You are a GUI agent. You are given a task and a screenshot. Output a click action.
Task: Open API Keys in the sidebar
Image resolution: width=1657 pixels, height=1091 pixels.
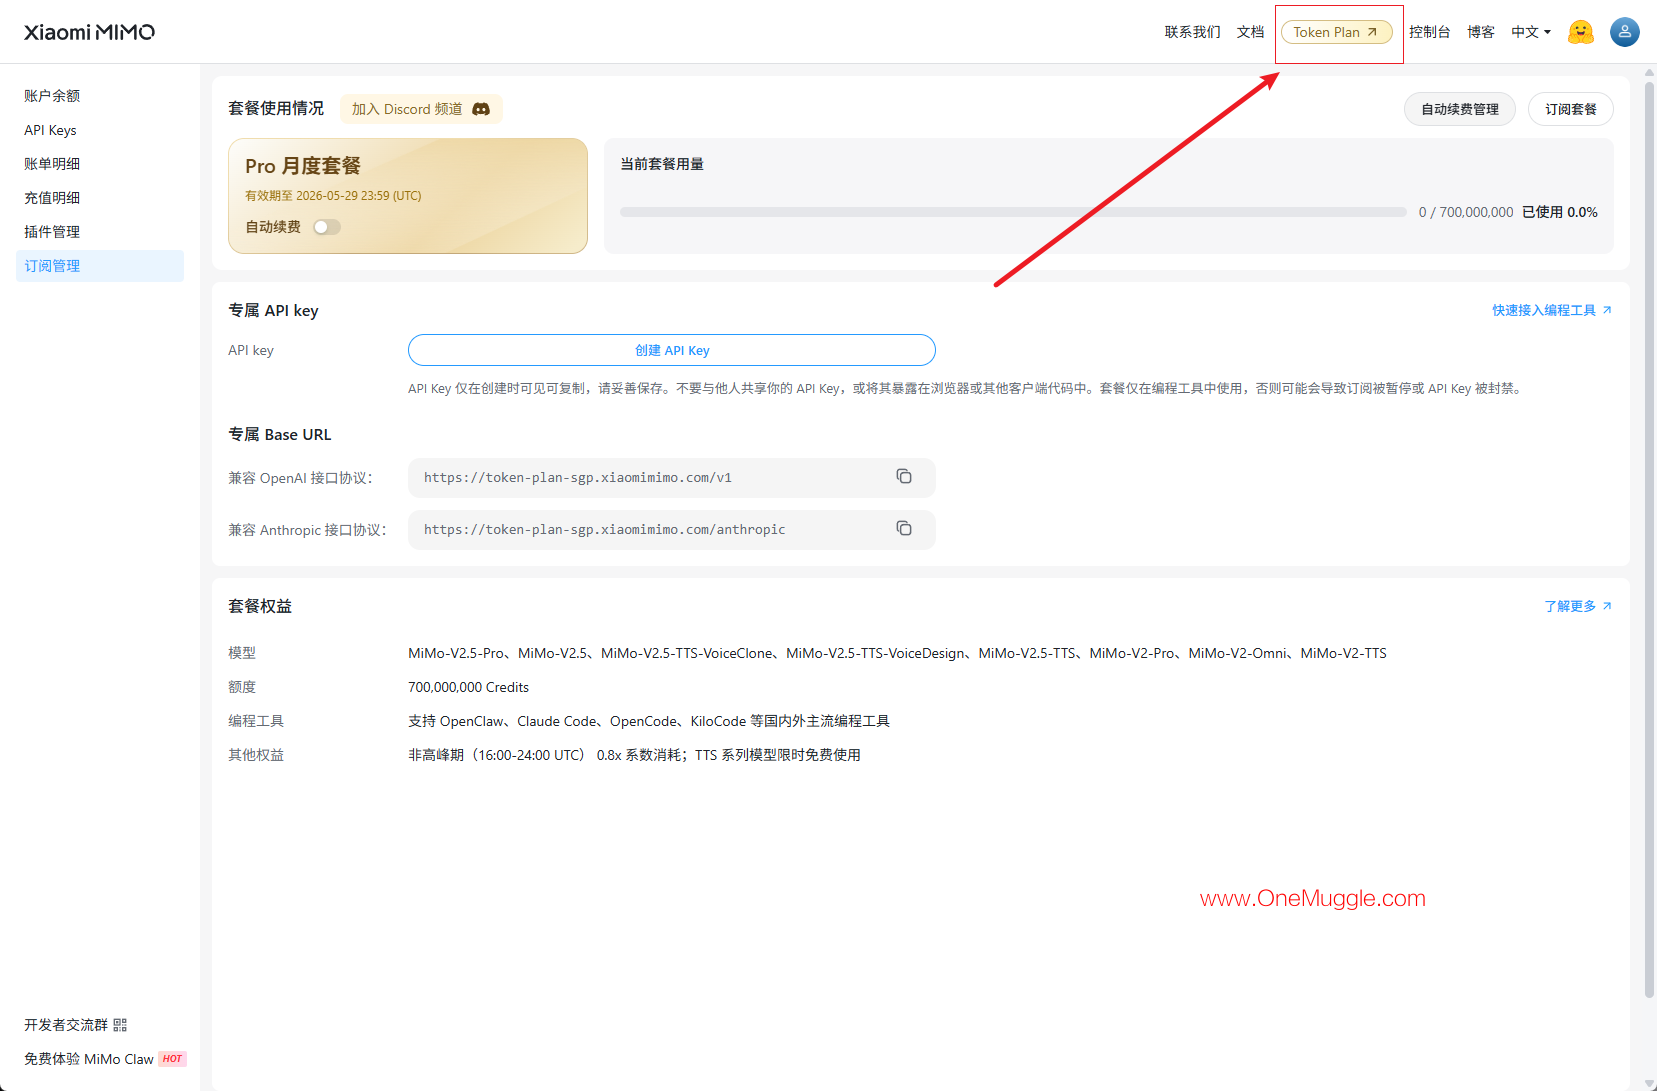[50, 130]
